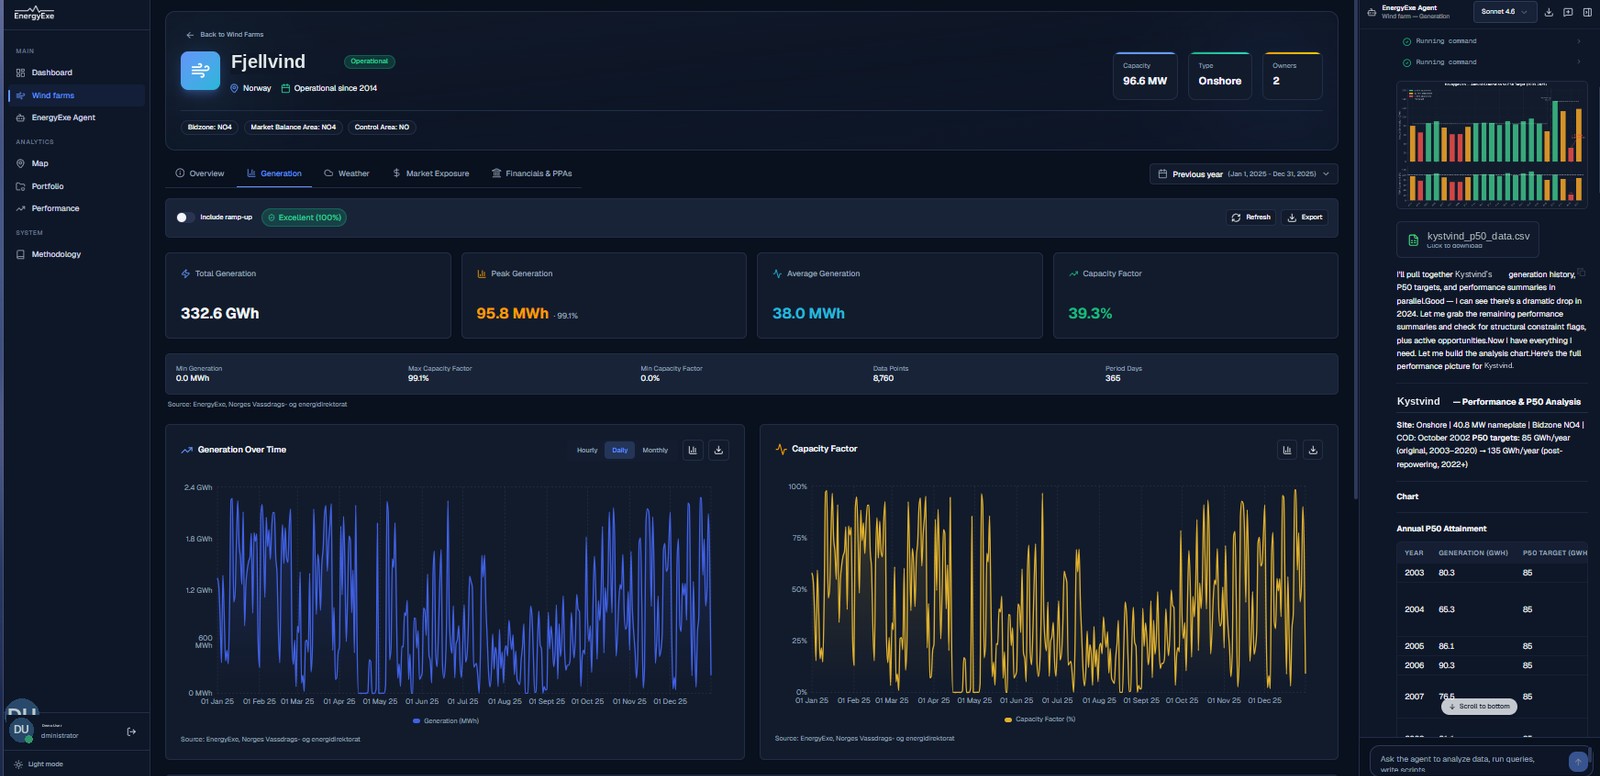Click the Total Generation card icon

pos(185,273)
